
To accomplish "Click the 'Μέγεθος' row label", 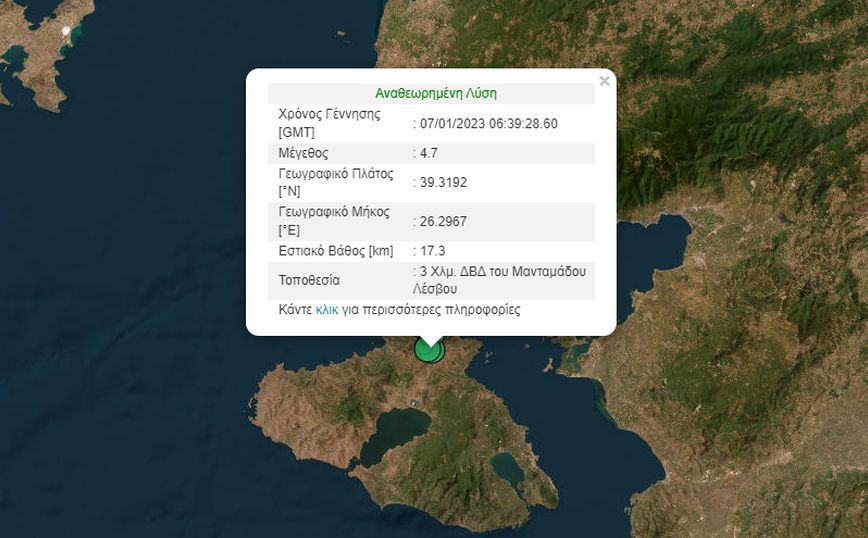I will (303, 153).
